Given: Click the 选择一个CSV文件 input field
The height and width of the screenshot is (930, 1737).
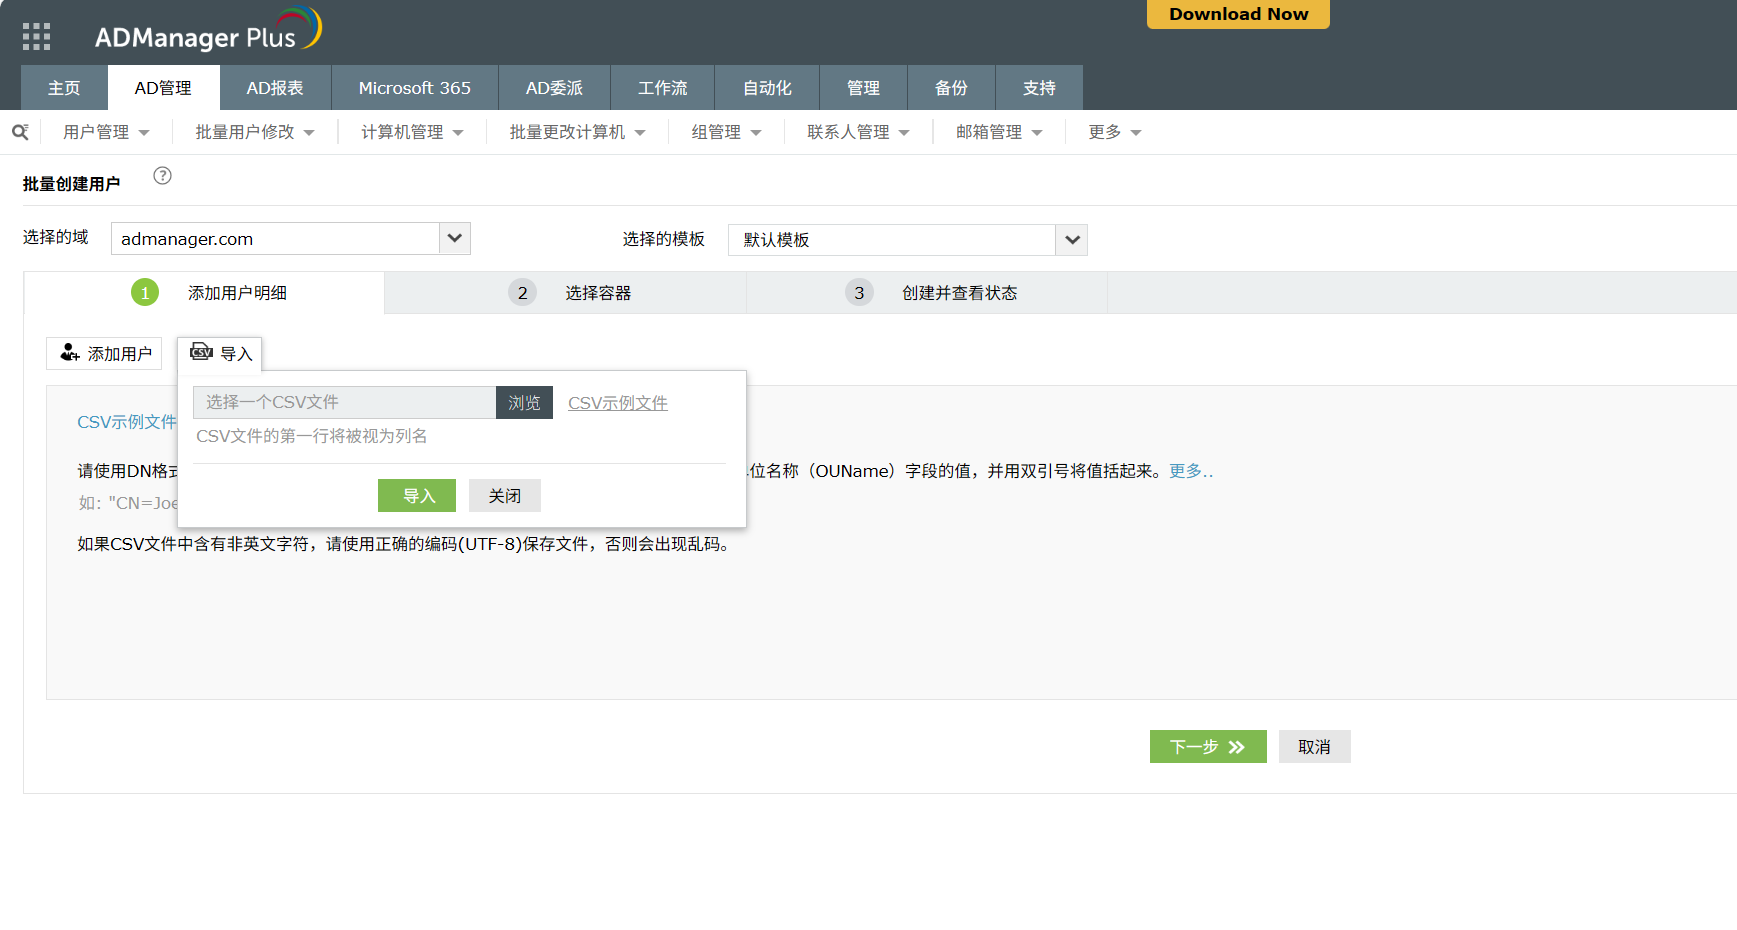Looking at the screenshot, I should point(344,402).
